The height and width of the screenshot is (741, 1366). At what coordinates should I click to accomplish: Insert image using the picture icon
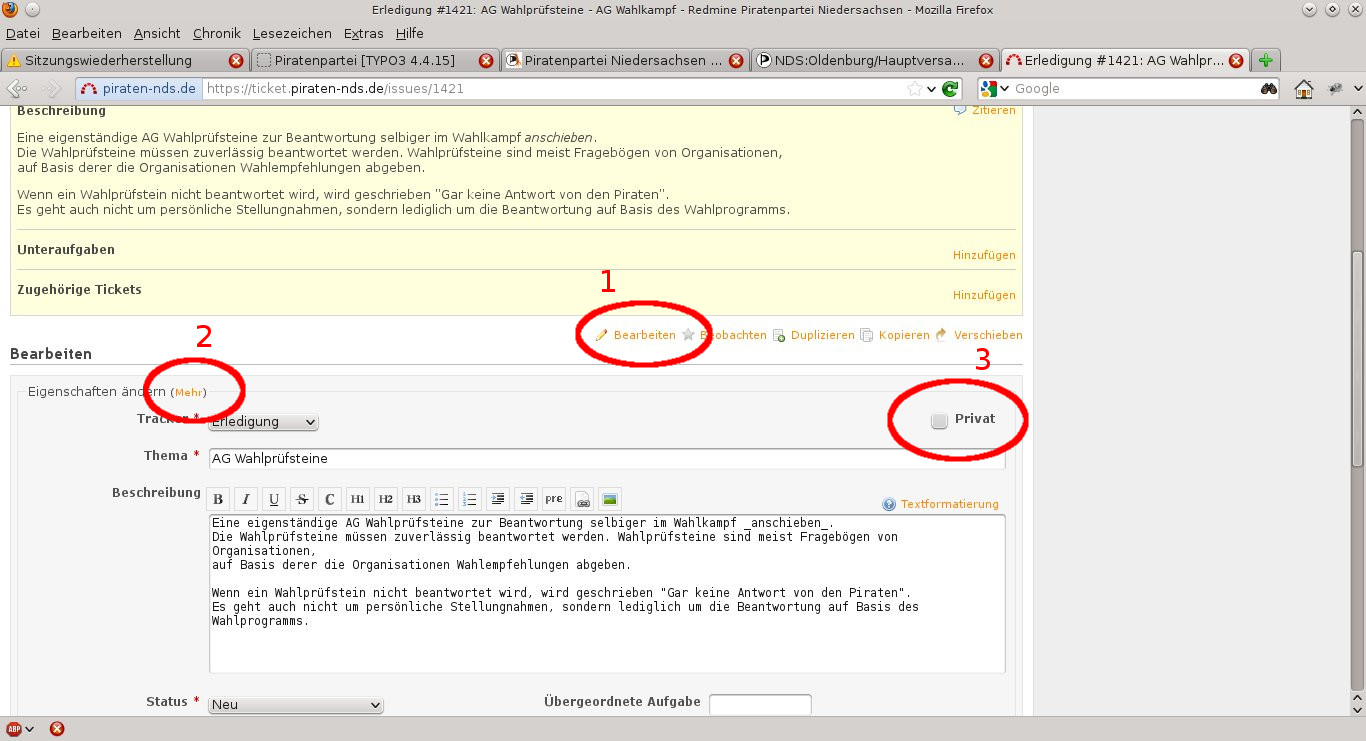click(609, 499)
